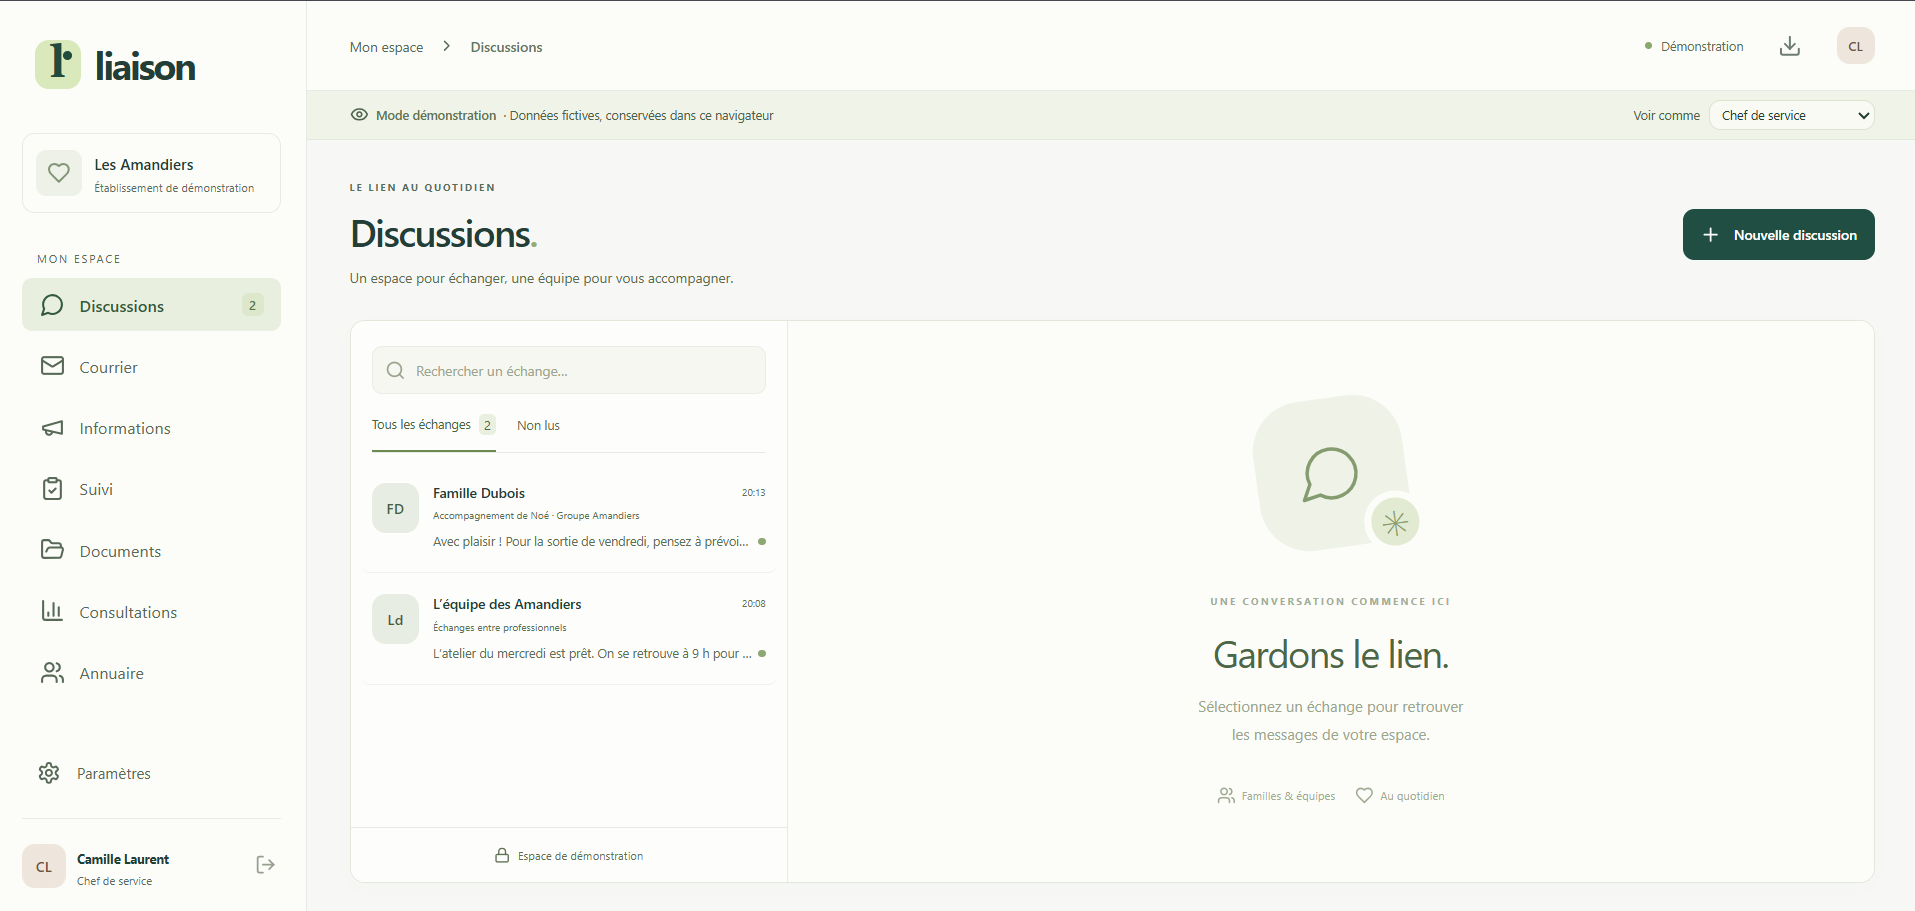Open Courrier in the sidebar
Screen dimensions: 1915x911
(x=151, y=367)
